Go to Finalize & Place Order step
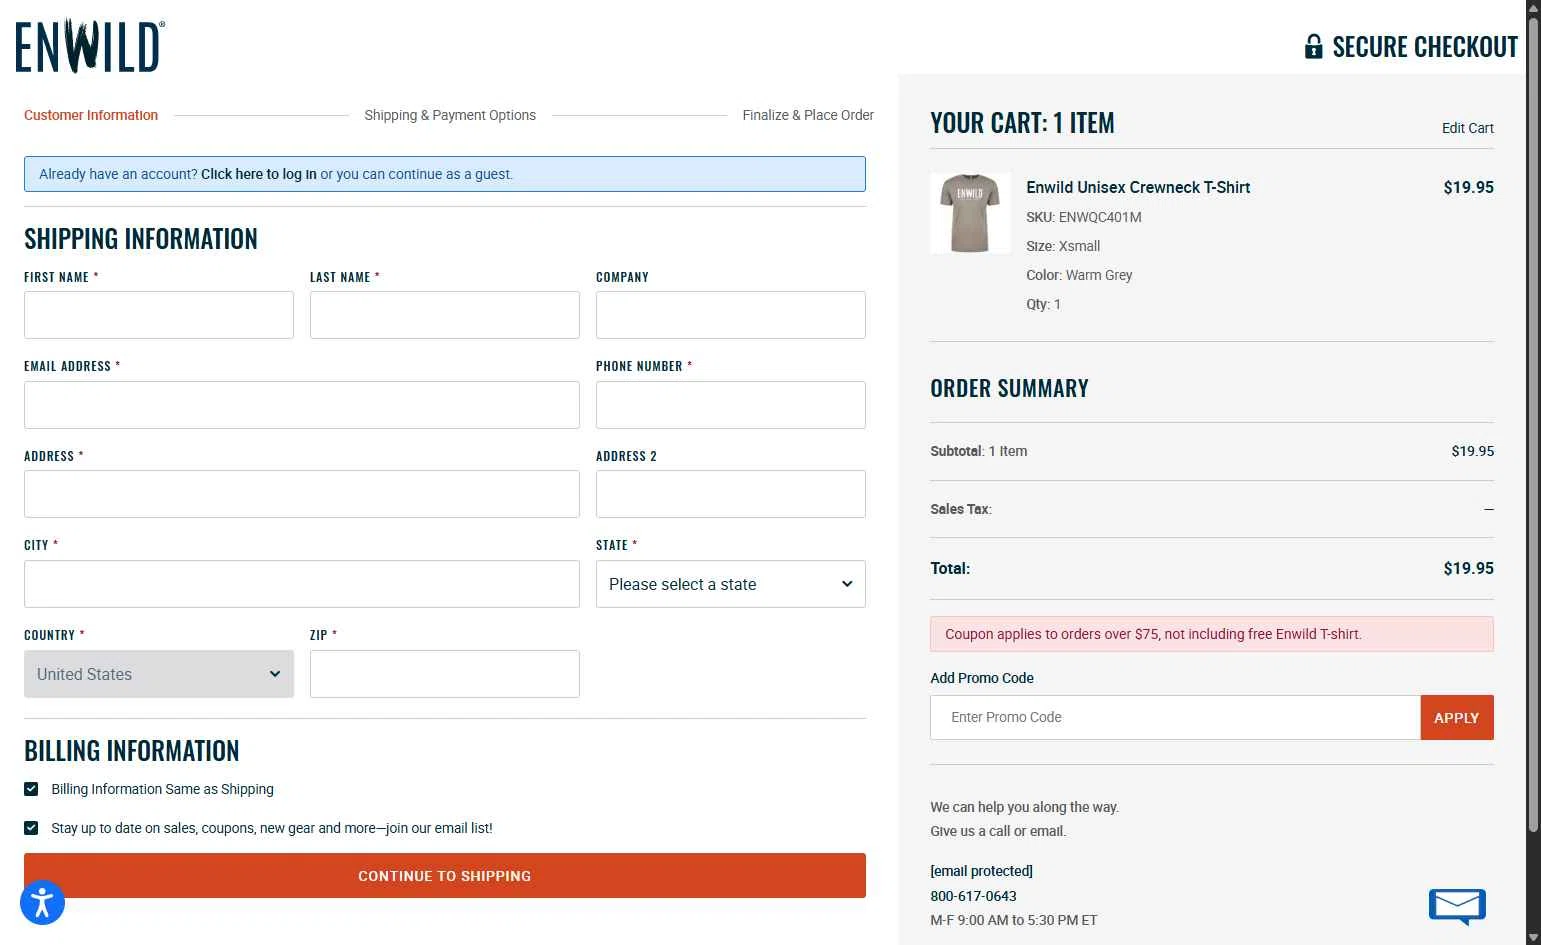The height and width of the screenshot is (945, 1541). pyautogui.click(x=808, y=115)
